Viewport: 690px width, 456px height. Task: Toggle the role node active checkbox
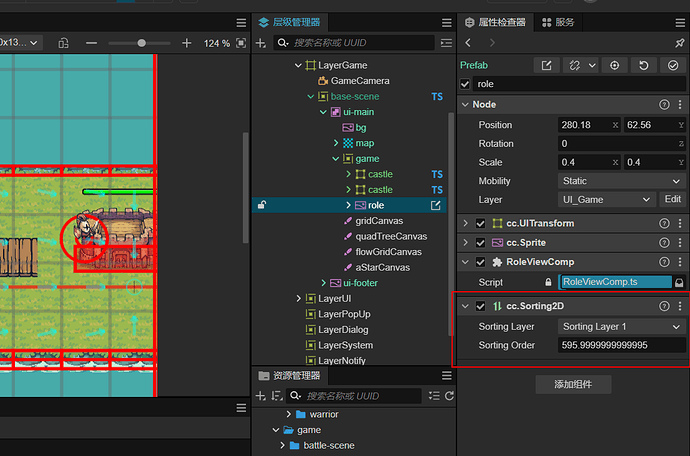coord(465,84)
